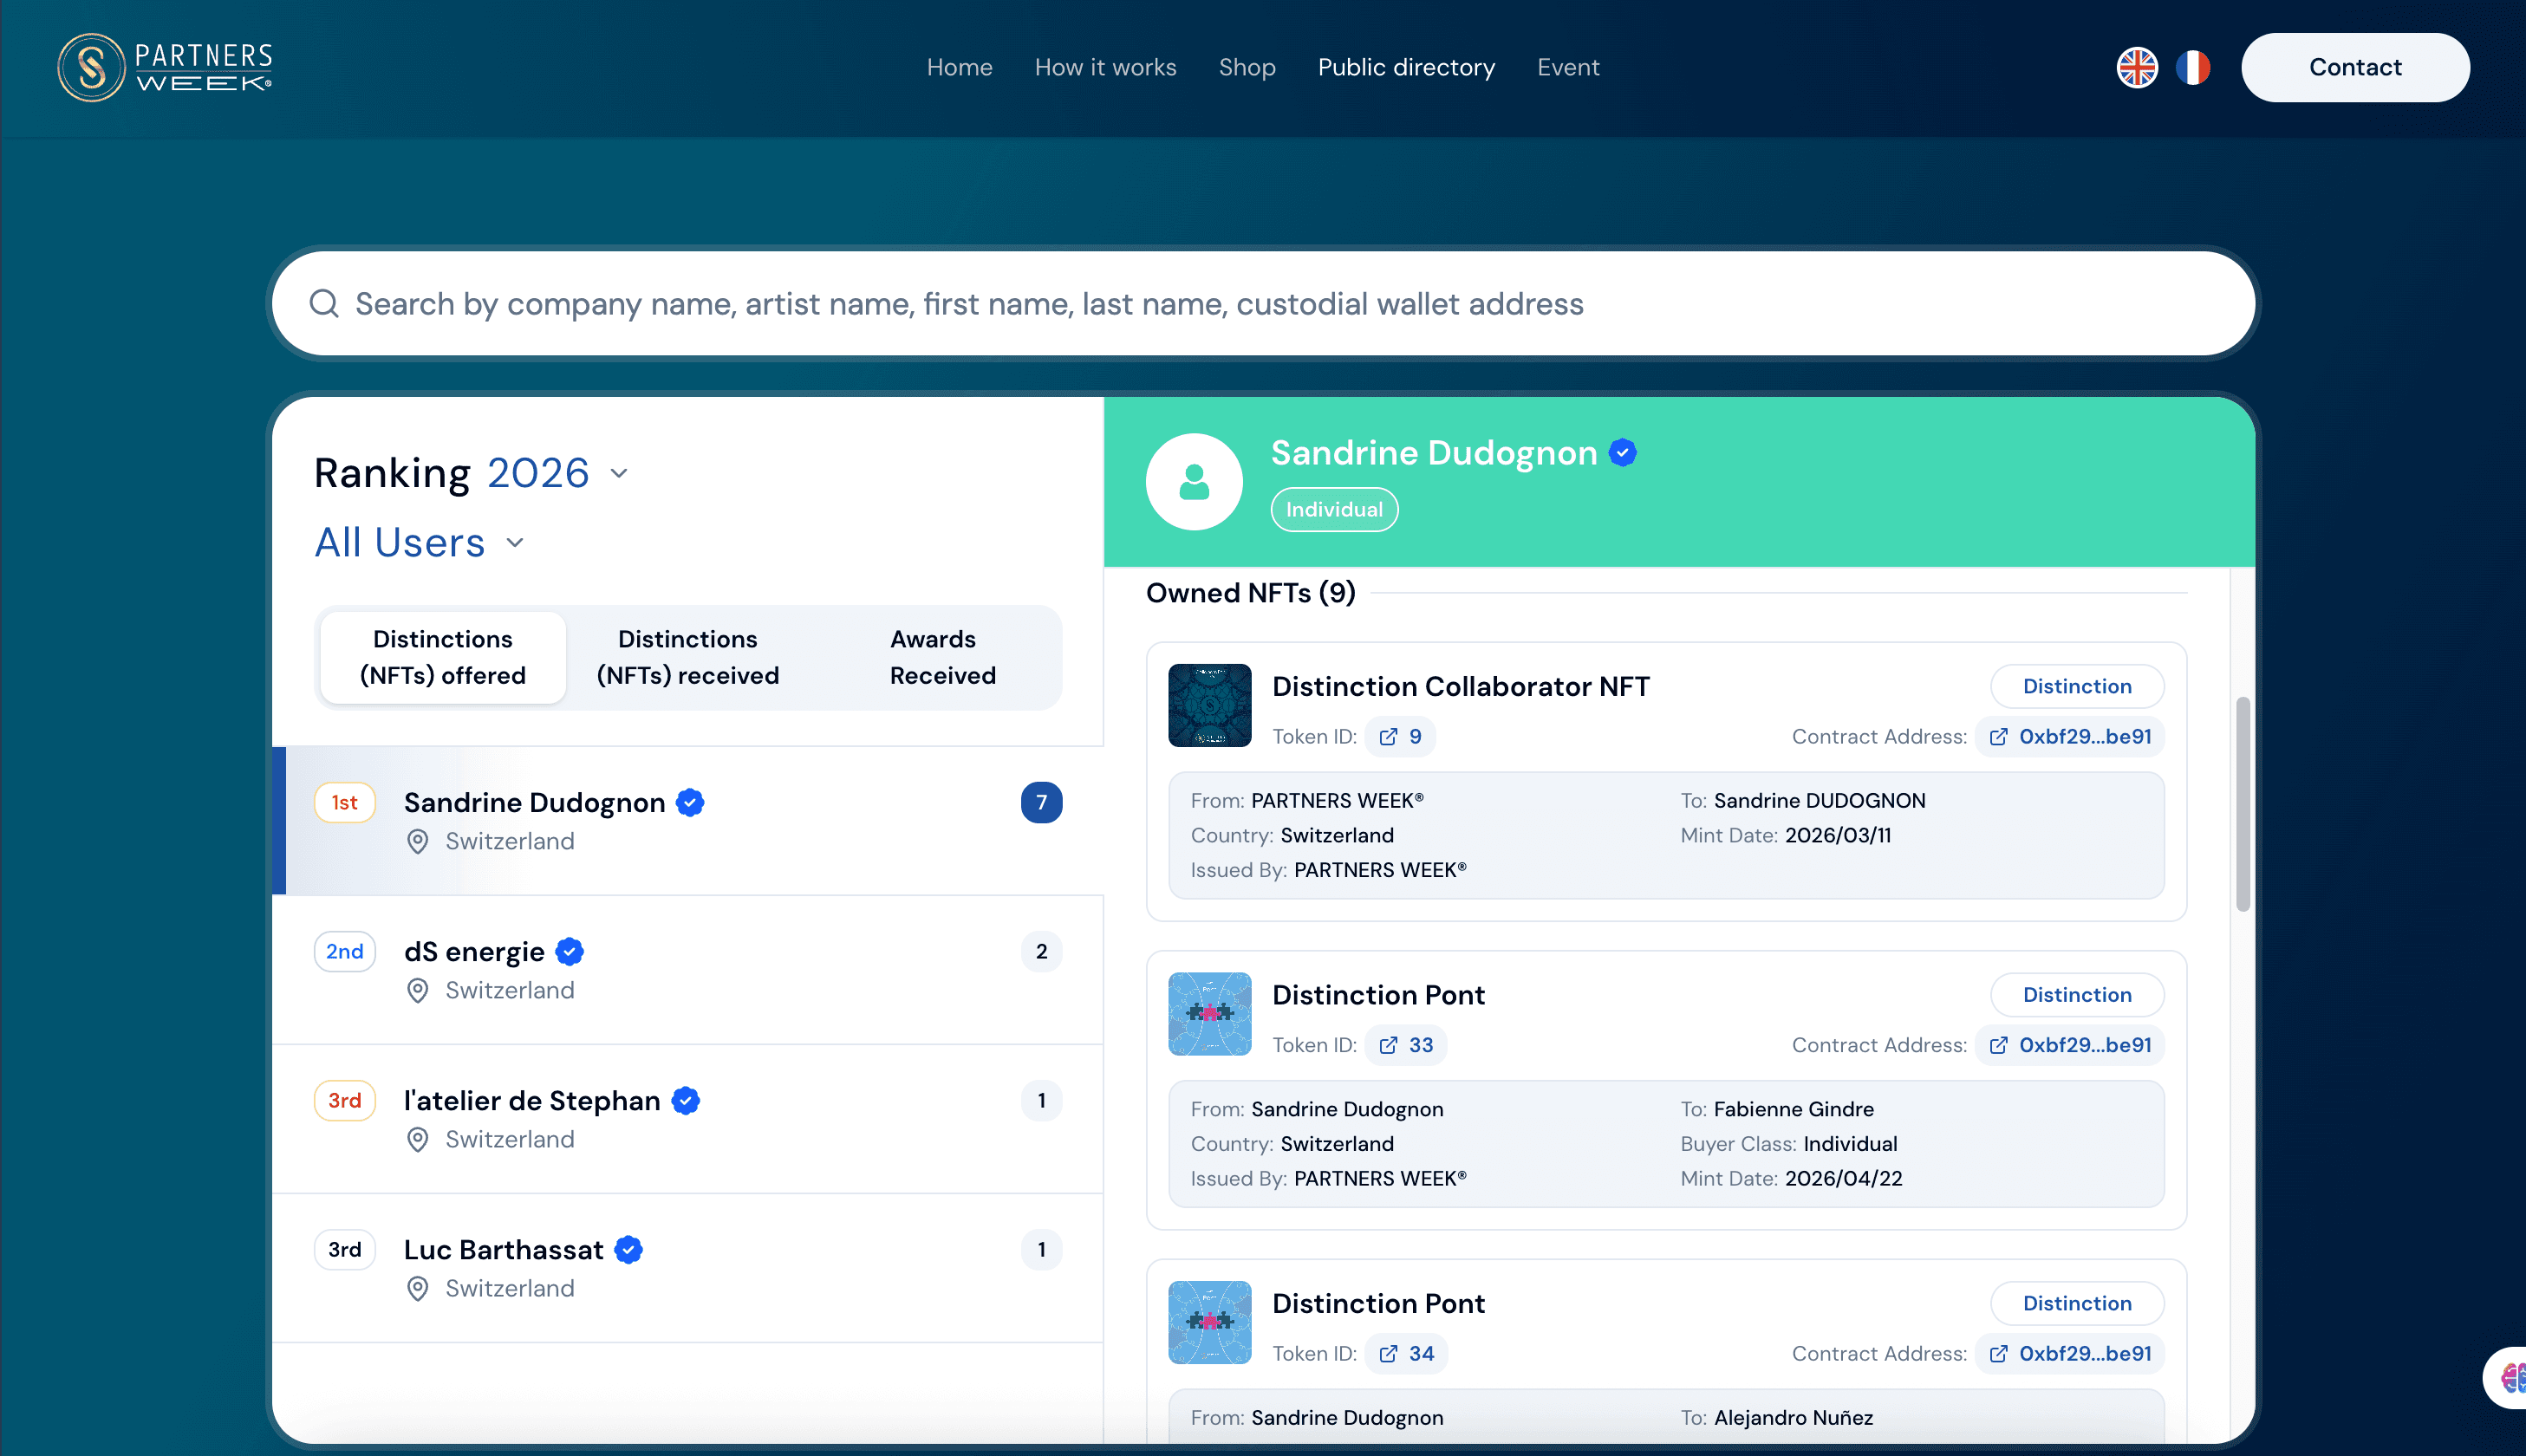Open external link icon for Token 33
The width and height of the screenshot is (2526, 1456).
[1388, 1045]
